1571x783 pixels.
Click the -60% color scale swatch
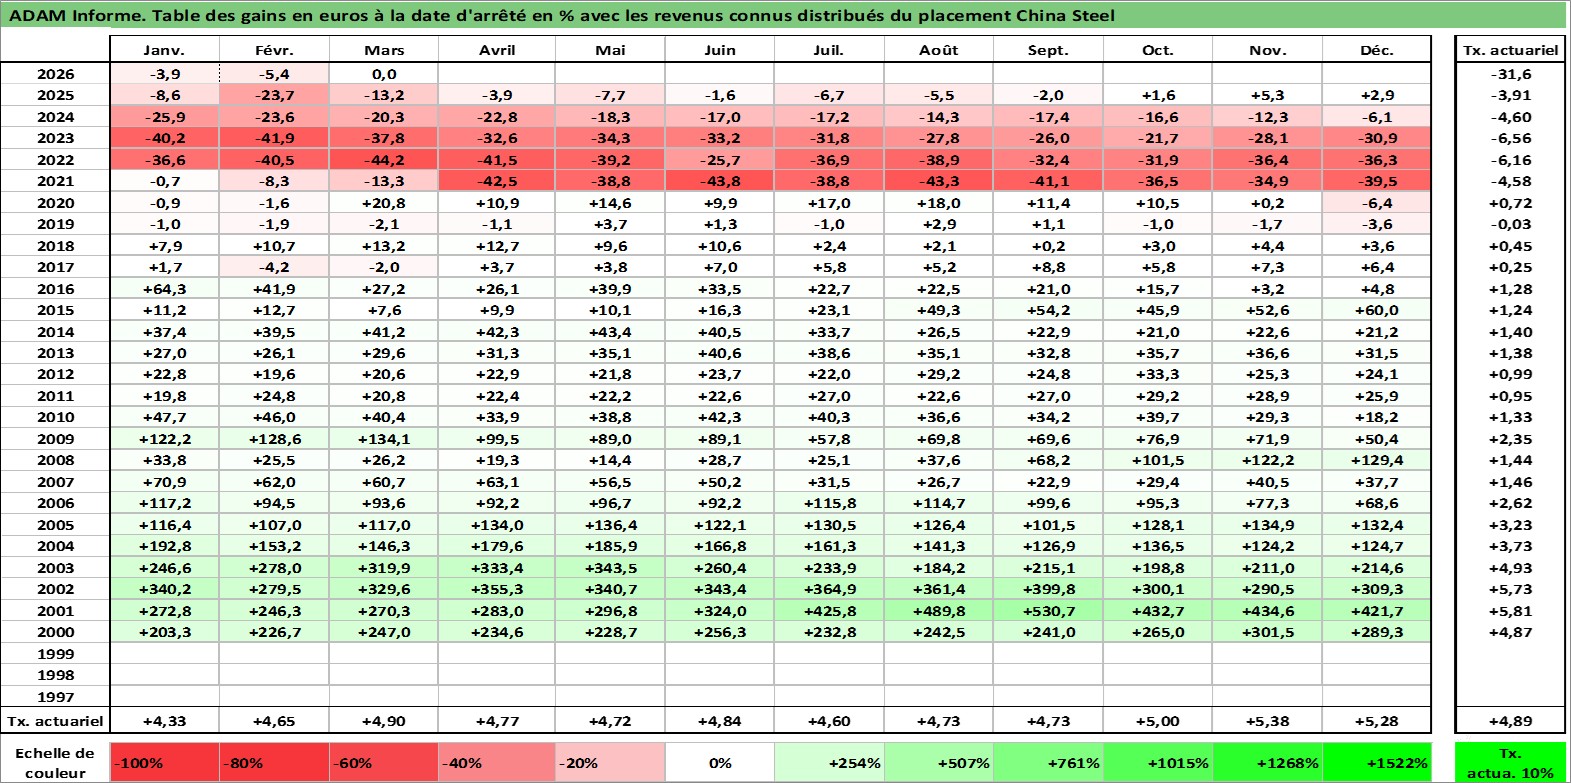pyautogui.click(x=384, y=763)
